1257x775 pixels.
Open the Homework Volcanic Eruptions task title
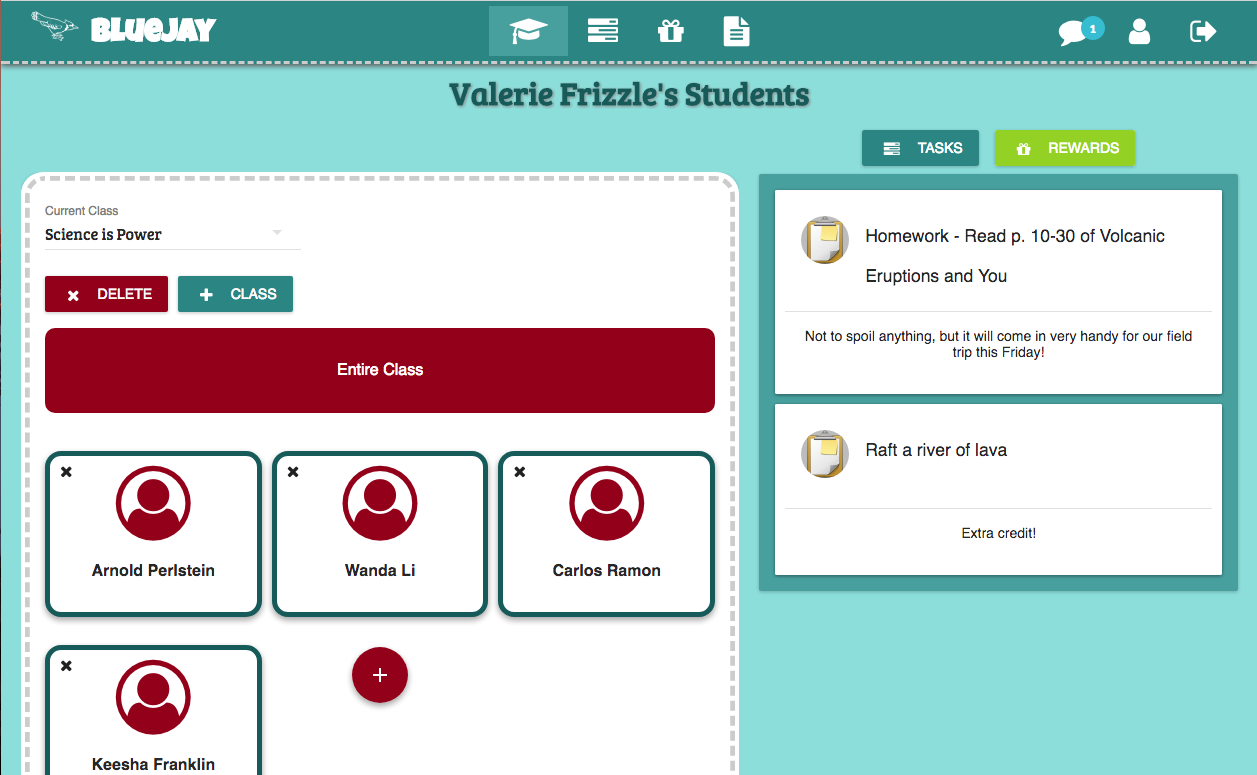(x=1015, y=256)
